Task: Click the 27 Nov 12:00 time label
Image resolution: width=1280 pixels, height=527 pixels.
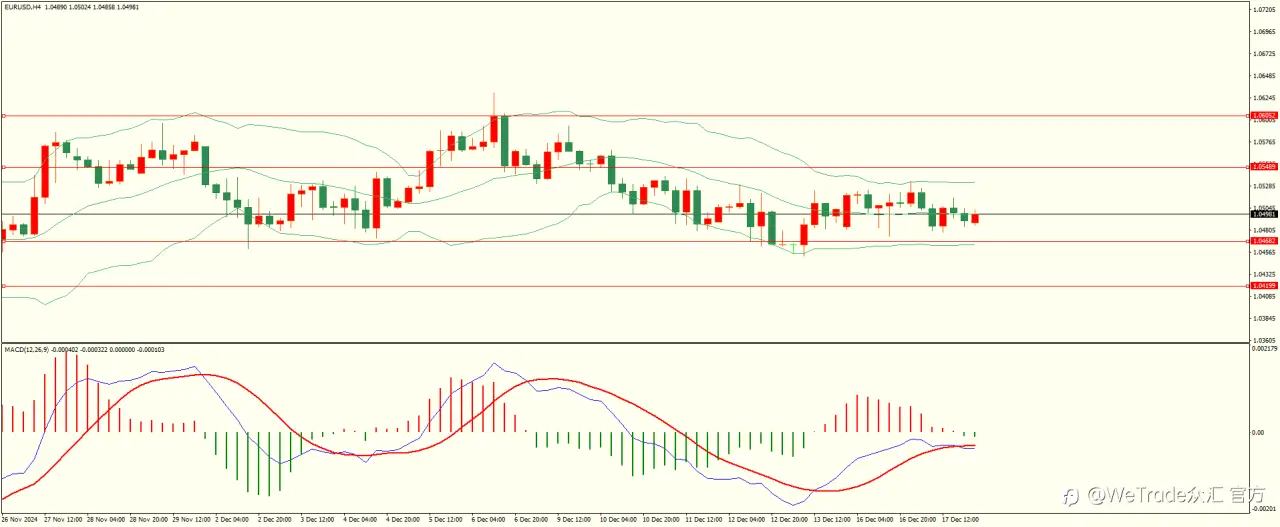Action: (61, 520)
